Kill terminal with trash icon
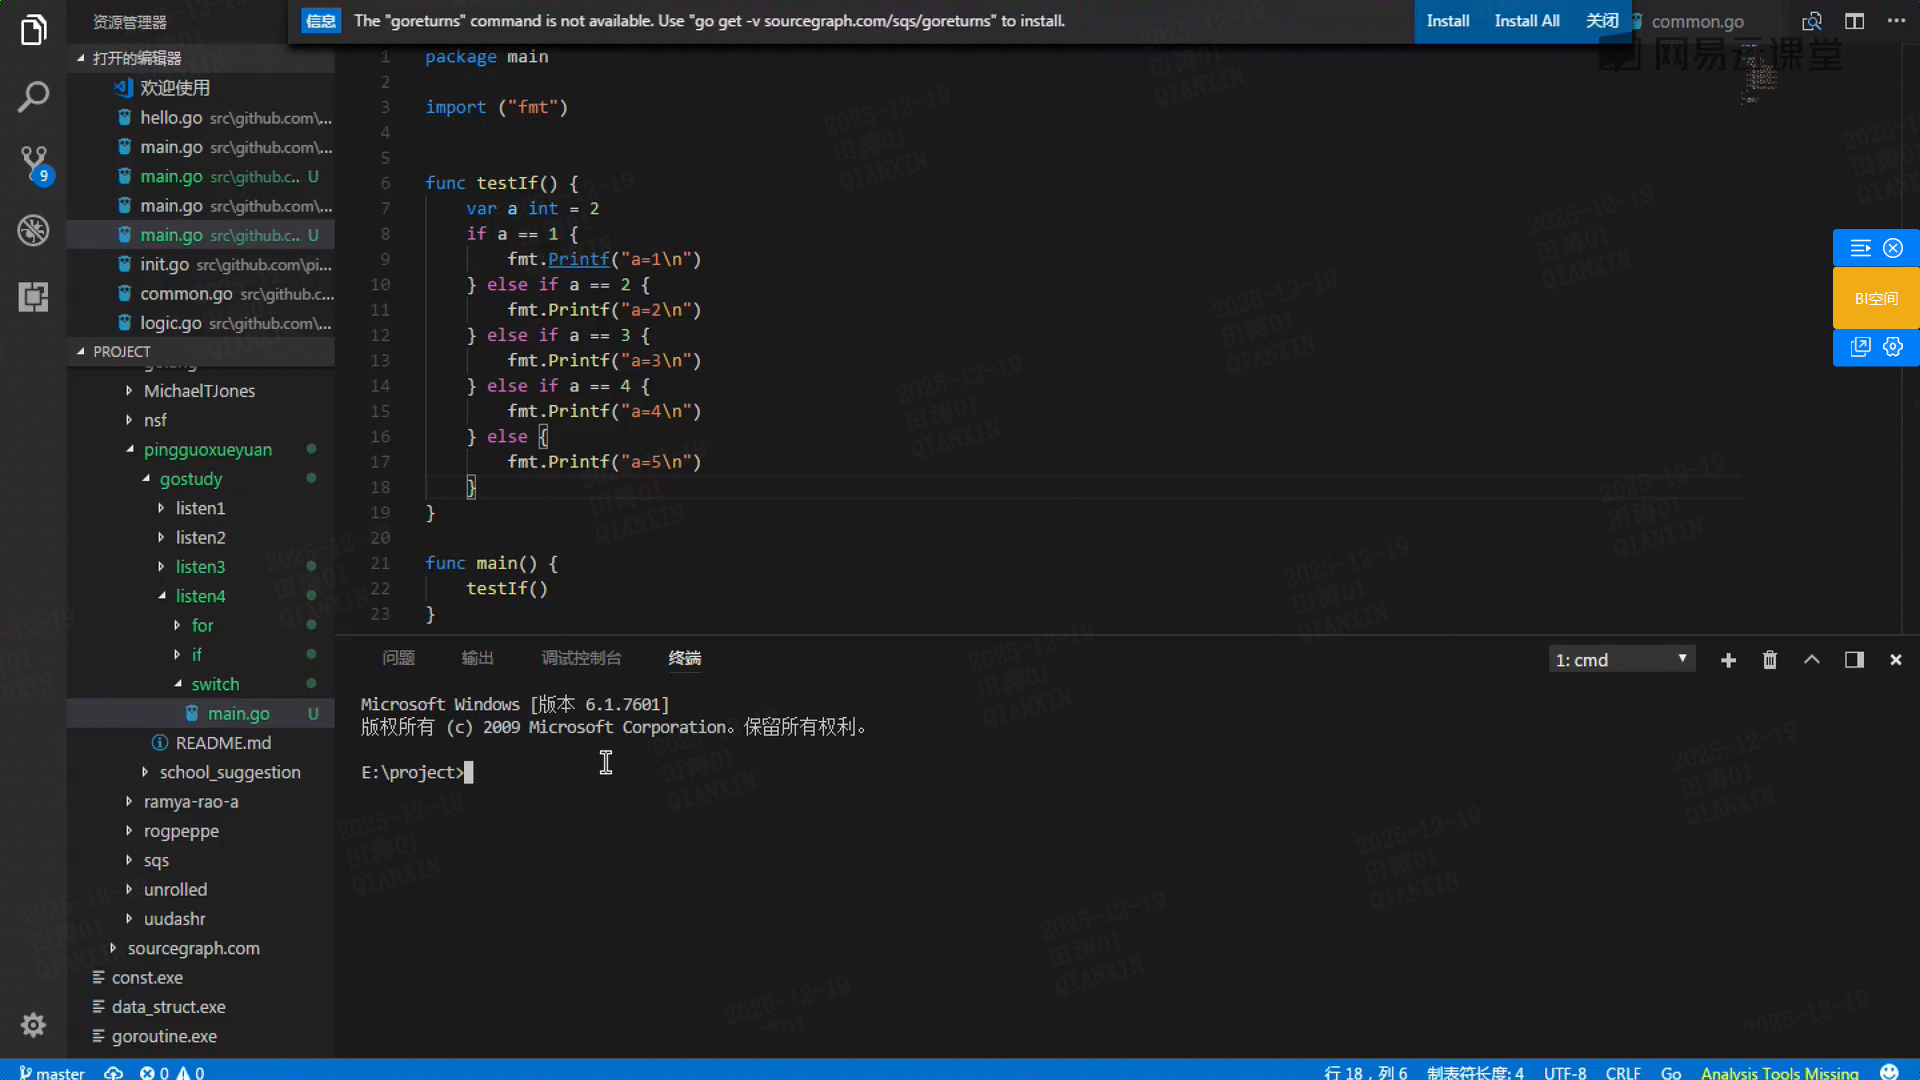 (1770, 660)
